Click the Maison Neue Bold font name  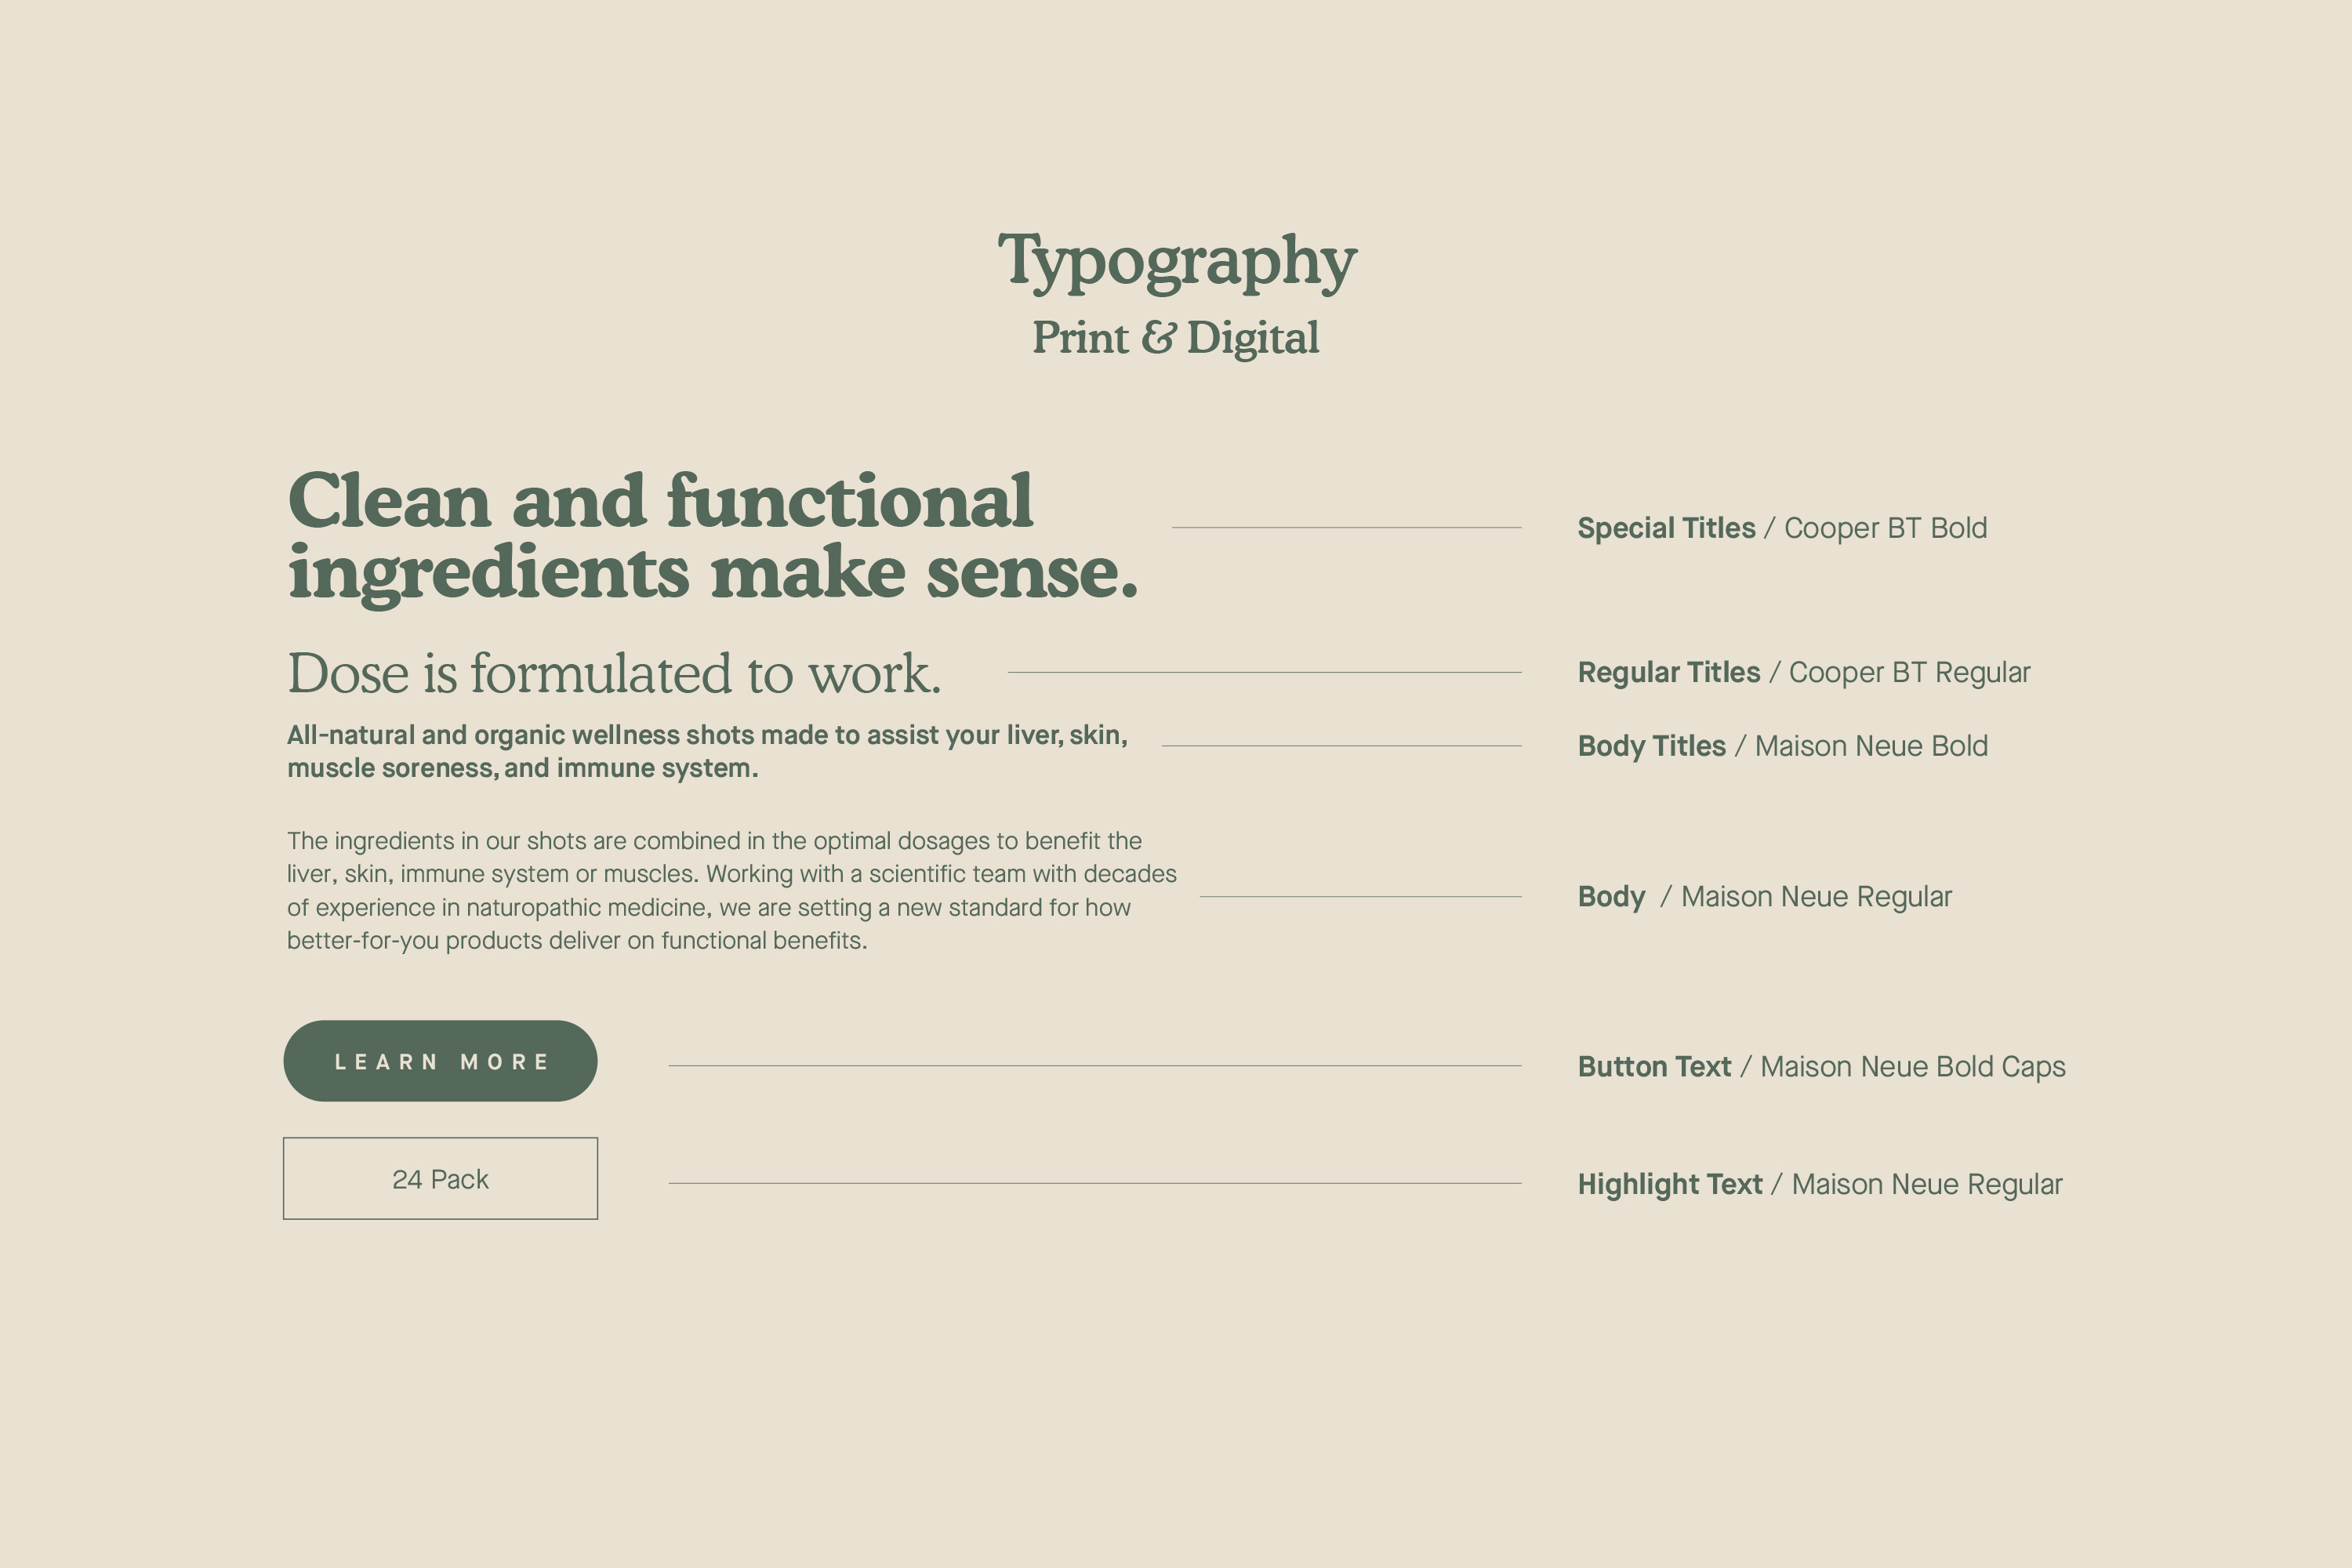point(1871,746)
